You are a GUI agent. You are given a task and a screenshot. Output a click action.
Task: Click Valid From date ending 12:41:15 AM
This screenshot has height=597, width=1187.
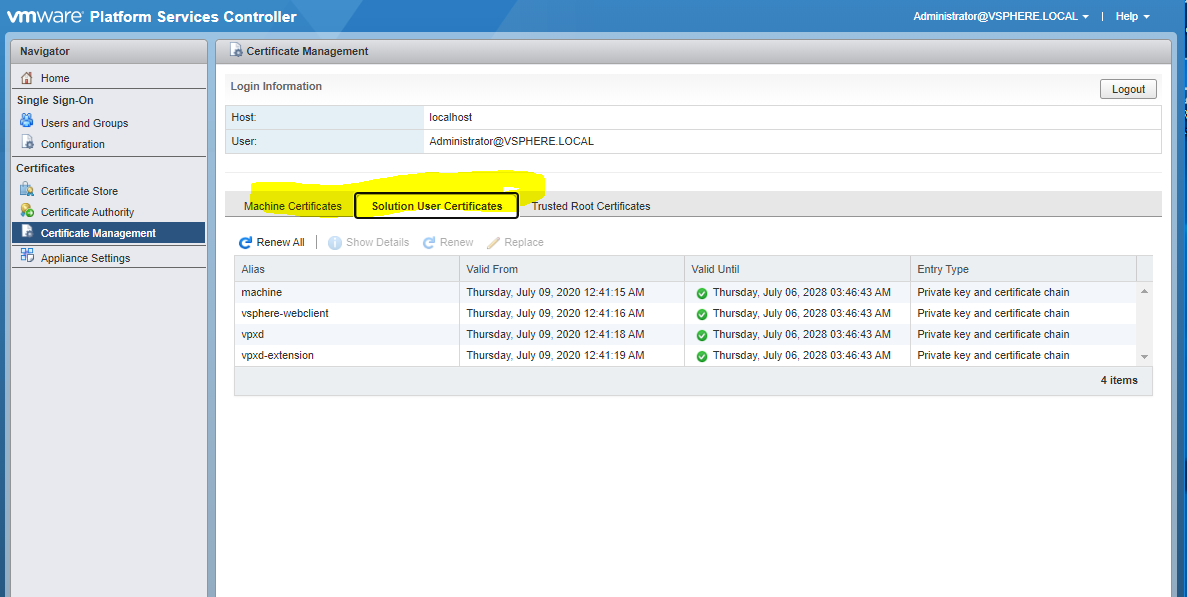pyautogui.click(x=555, y=292)
